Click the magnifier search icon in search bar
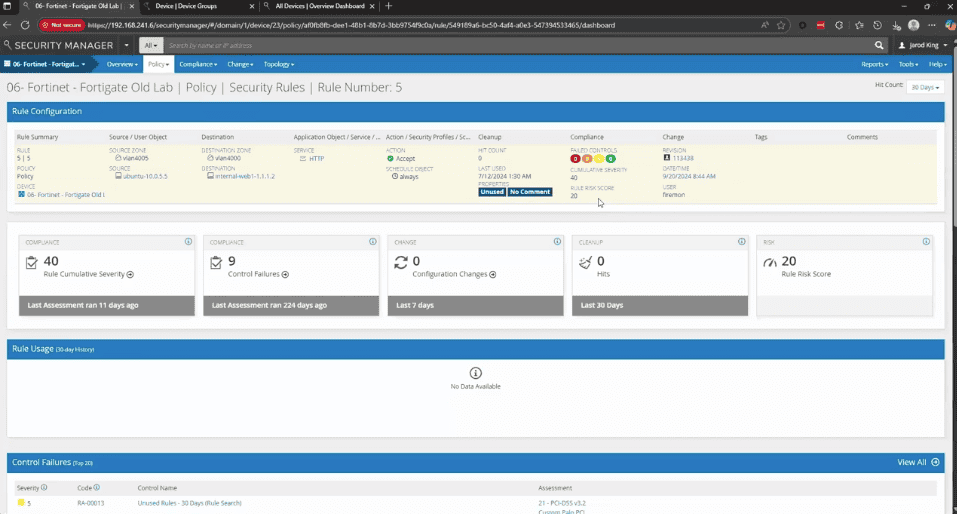The width and height of the screenshot is (957, 514). click(879, 45)
